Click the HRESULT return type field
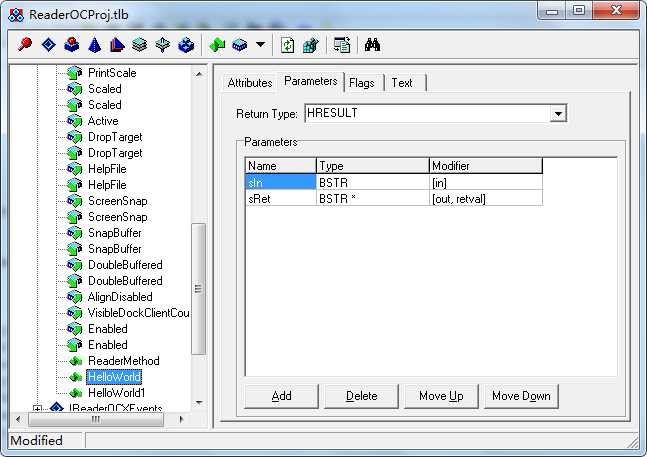 click(427, 113)
